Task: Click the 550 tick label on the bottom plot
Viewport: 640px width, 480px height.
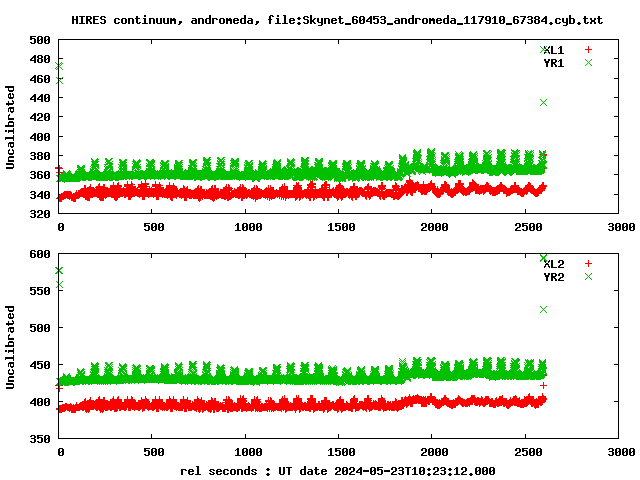Action: point(40,291)
